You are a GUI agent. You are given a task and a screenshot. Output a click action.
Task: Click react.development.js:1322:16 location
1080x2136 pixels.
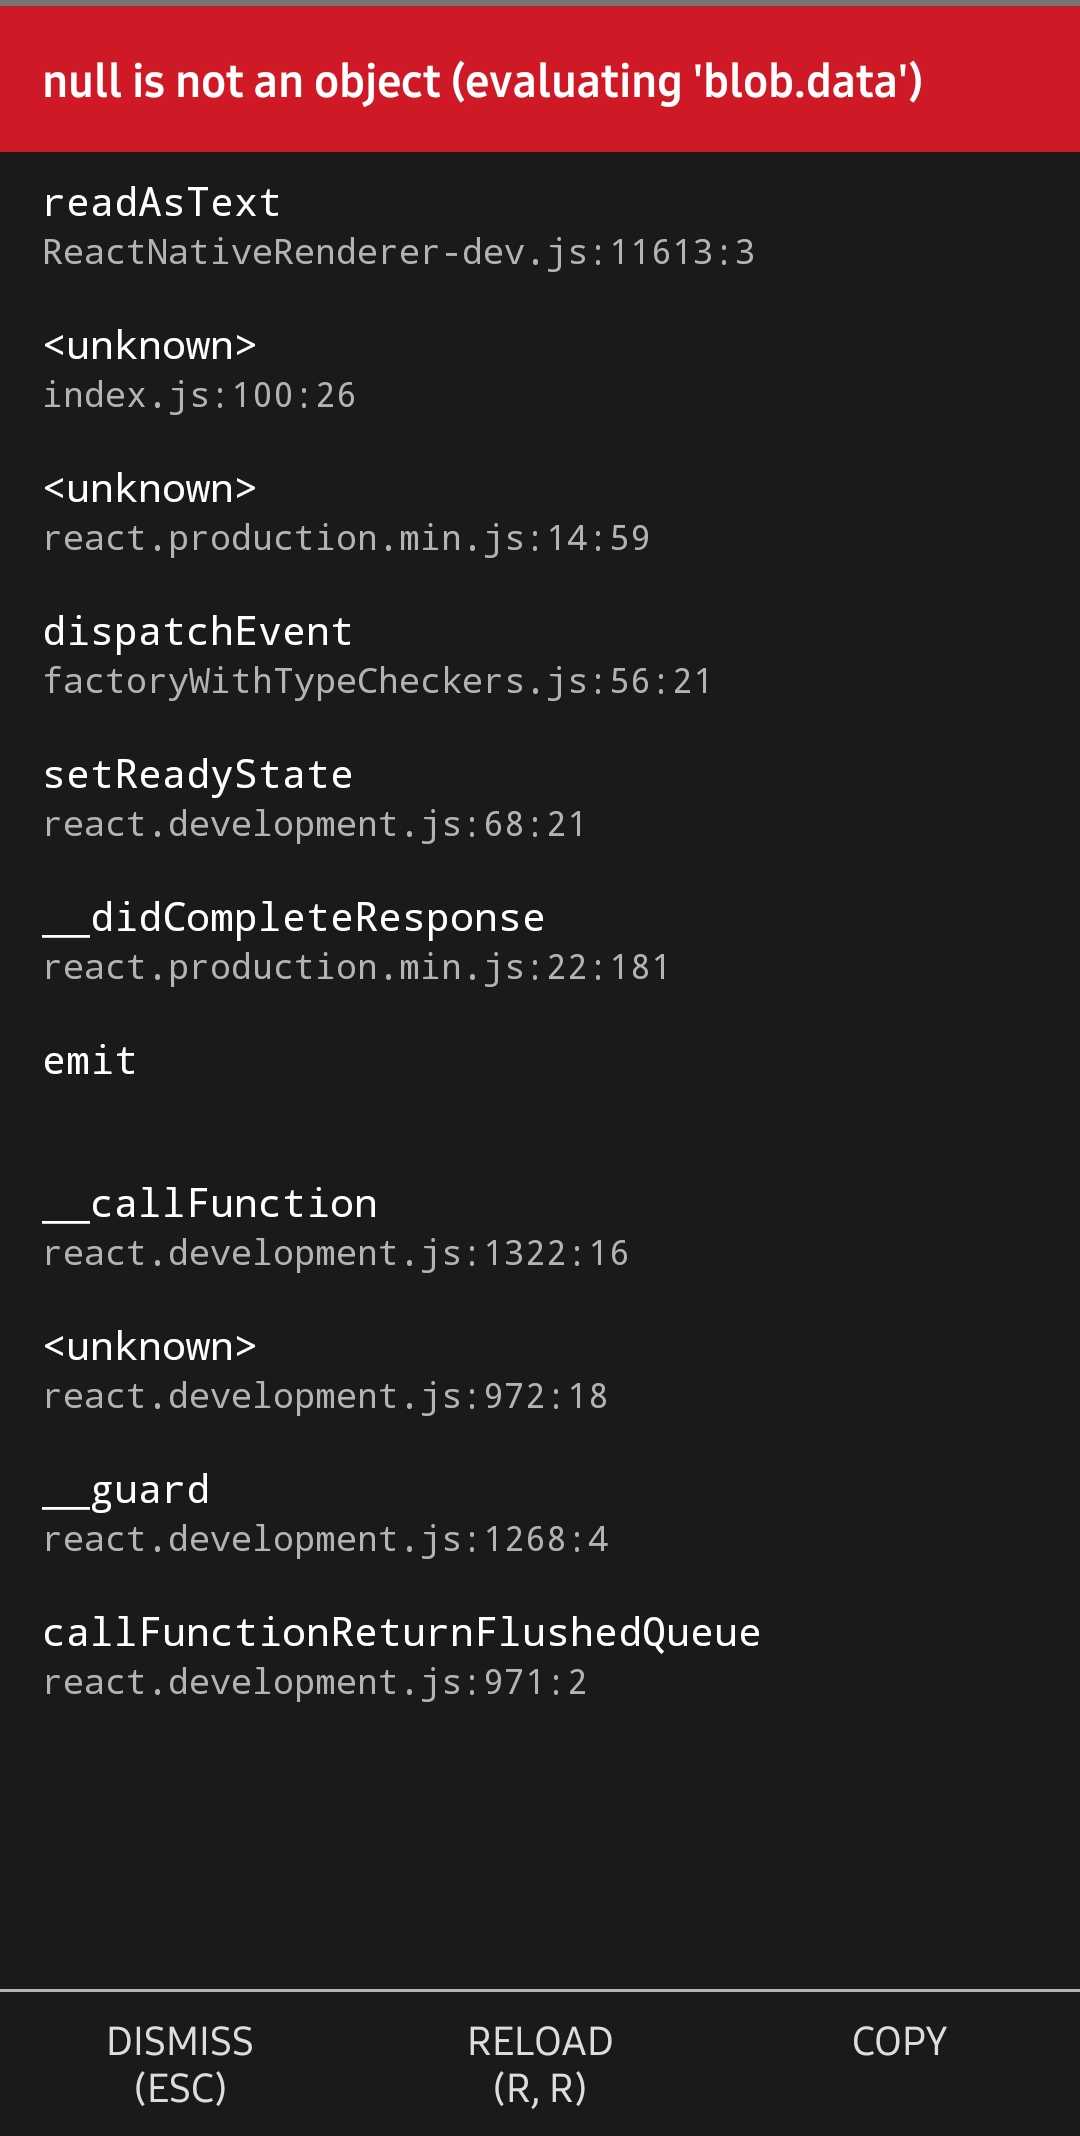[335, 1252]
